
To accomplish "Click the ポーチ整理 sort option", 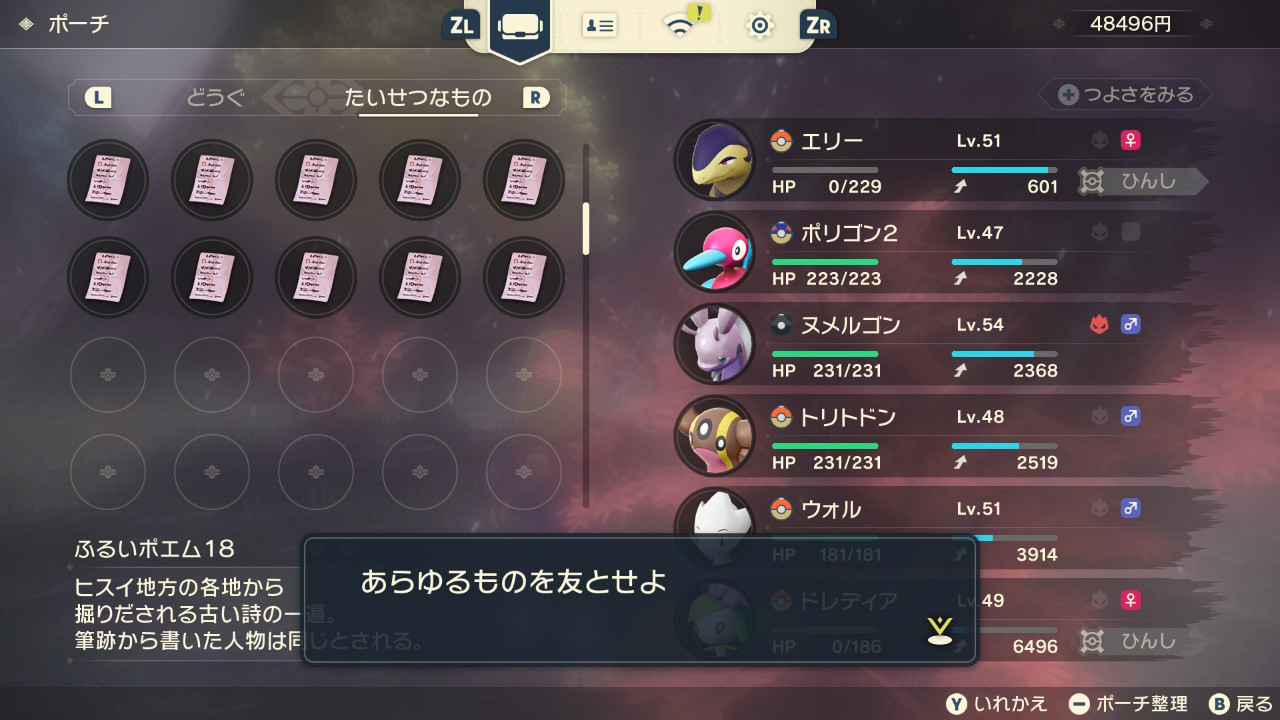I will click(1128, 703).
